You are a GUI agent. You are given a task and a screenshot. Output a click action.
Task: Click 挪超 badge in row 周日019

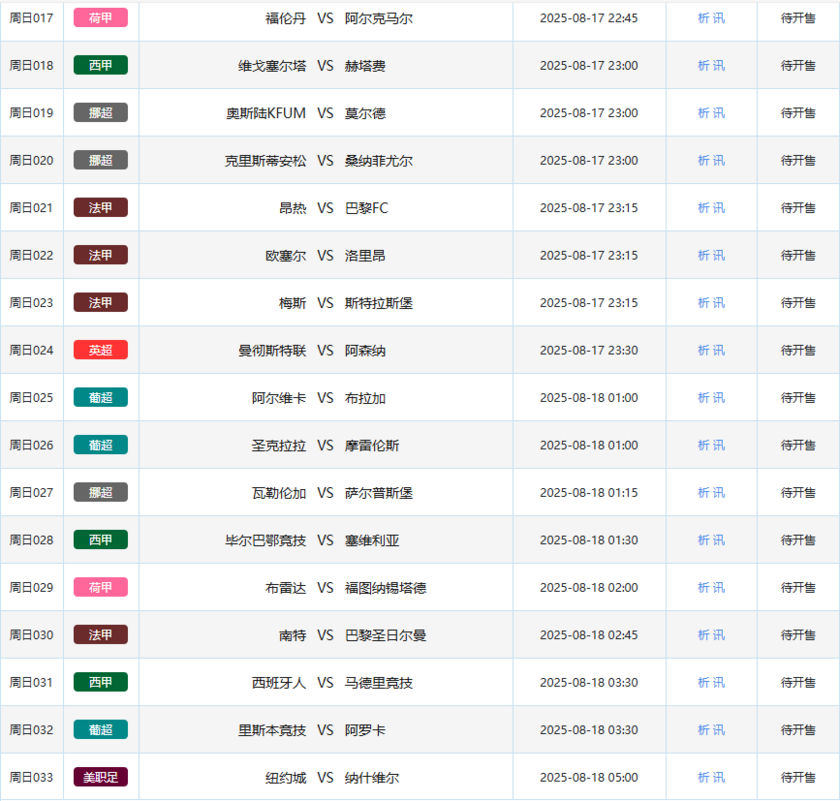pyautogui.click(x=100, y=113)
